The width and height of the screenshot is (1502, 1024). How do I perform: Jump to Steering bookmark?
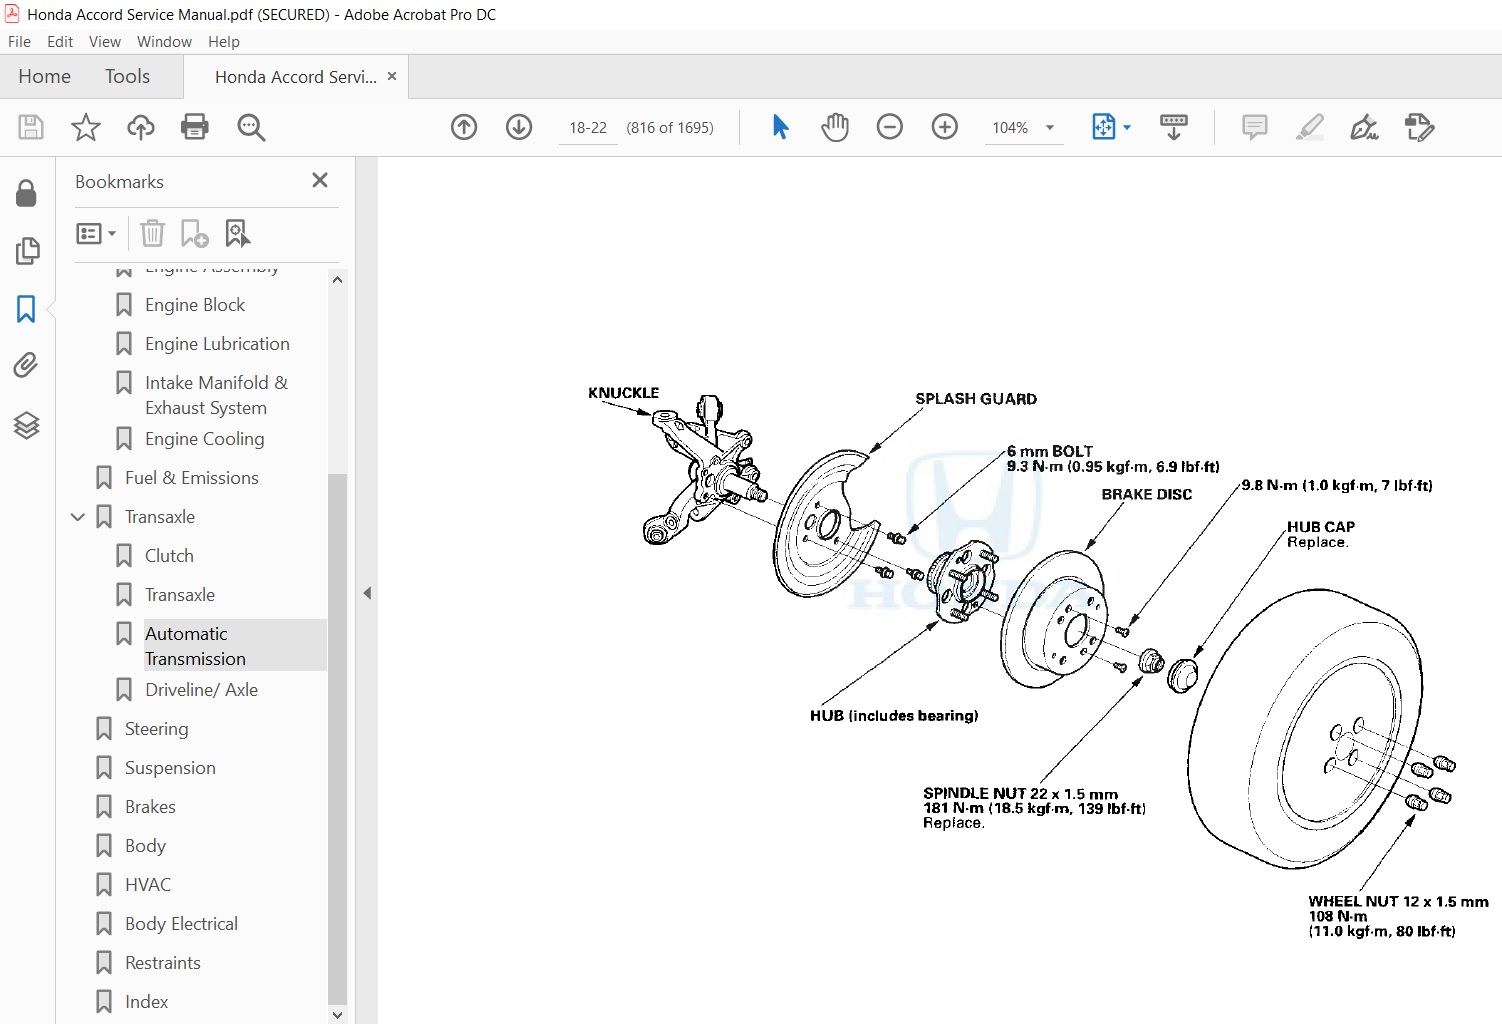pyautogui.click(x=157, y=729)
